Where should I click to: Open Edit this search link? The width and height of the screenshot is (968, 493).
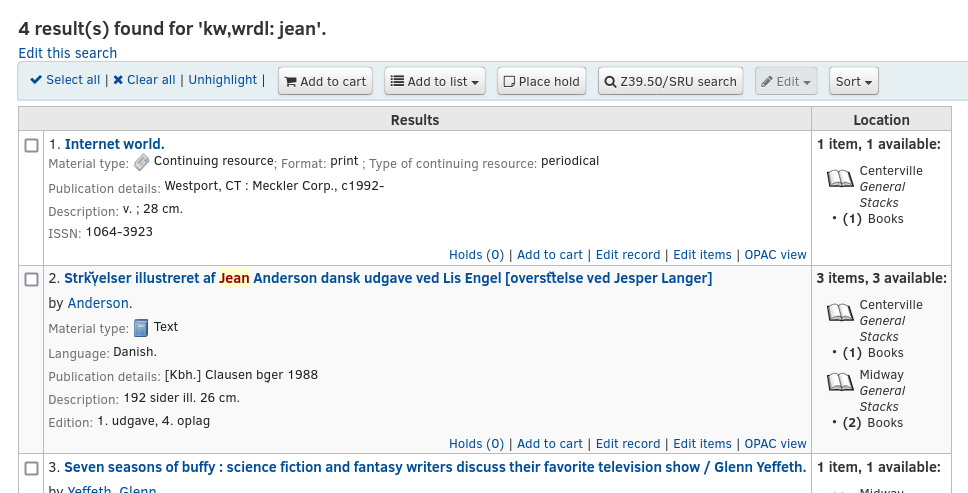click(68, 53)
